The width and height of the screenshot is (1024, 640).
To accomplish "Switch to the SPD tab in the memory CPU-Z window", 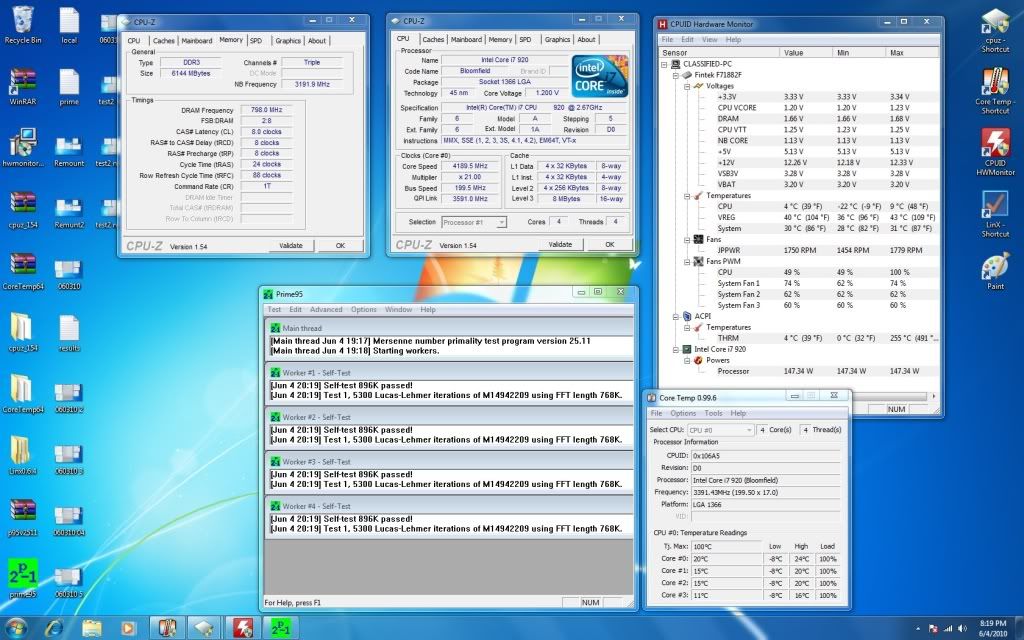I will [x=256, y=40].
